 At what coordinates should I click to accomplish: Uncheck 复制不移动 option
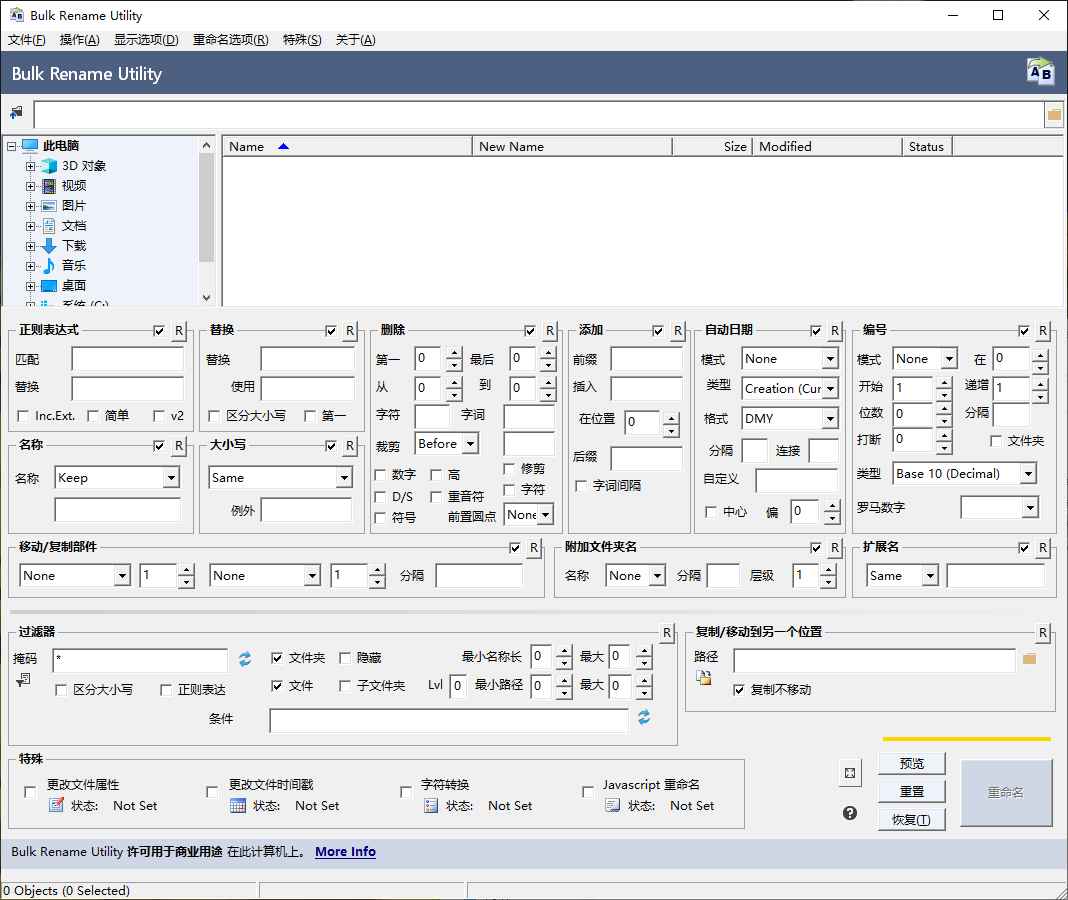pyautogui.click(x=738, y=687)
